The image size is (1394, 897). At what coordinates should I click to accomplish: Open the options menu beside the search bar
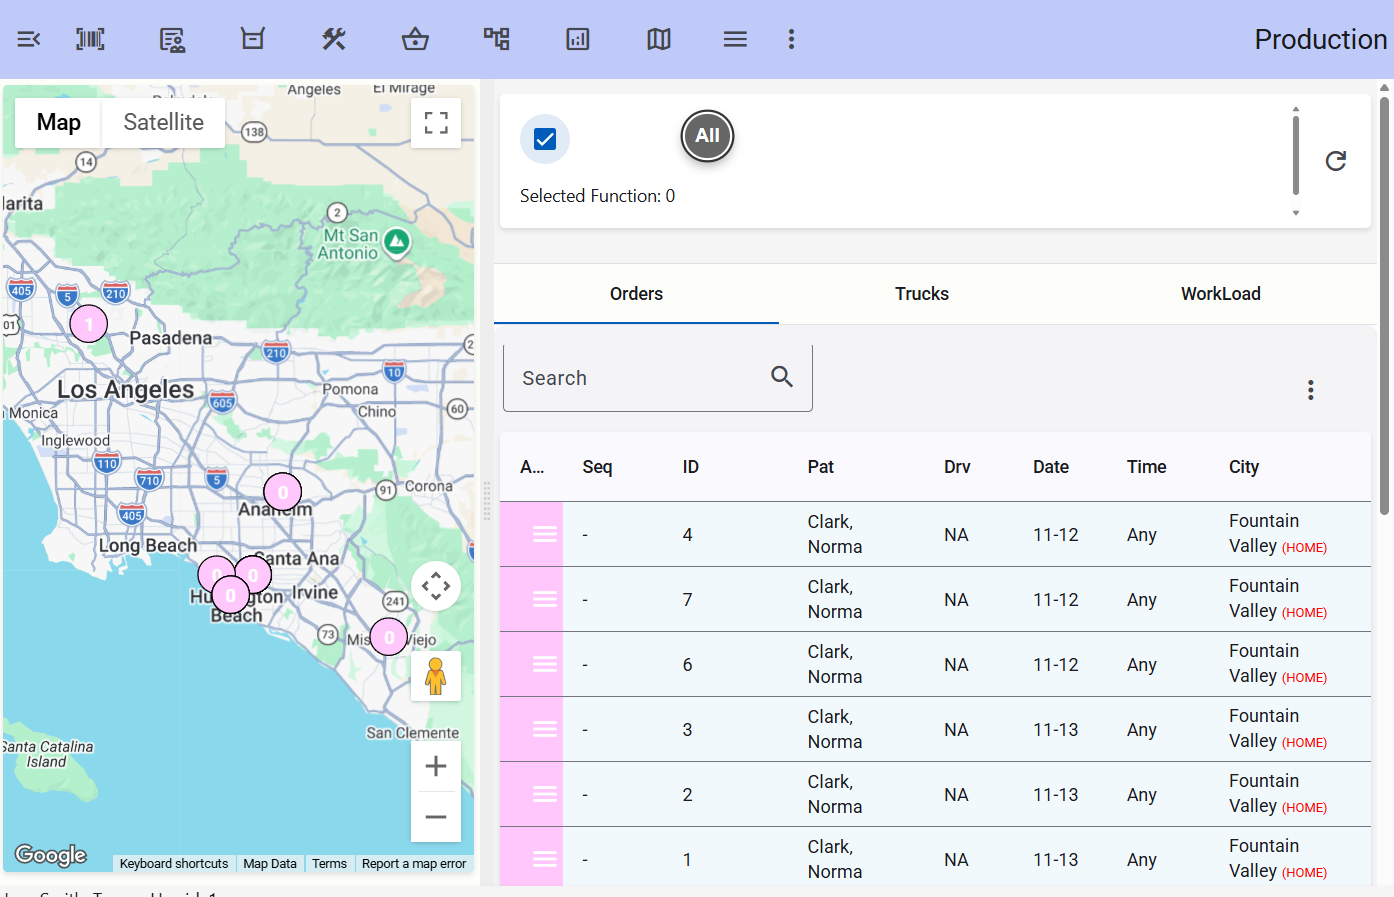(x=1310, y=390)
